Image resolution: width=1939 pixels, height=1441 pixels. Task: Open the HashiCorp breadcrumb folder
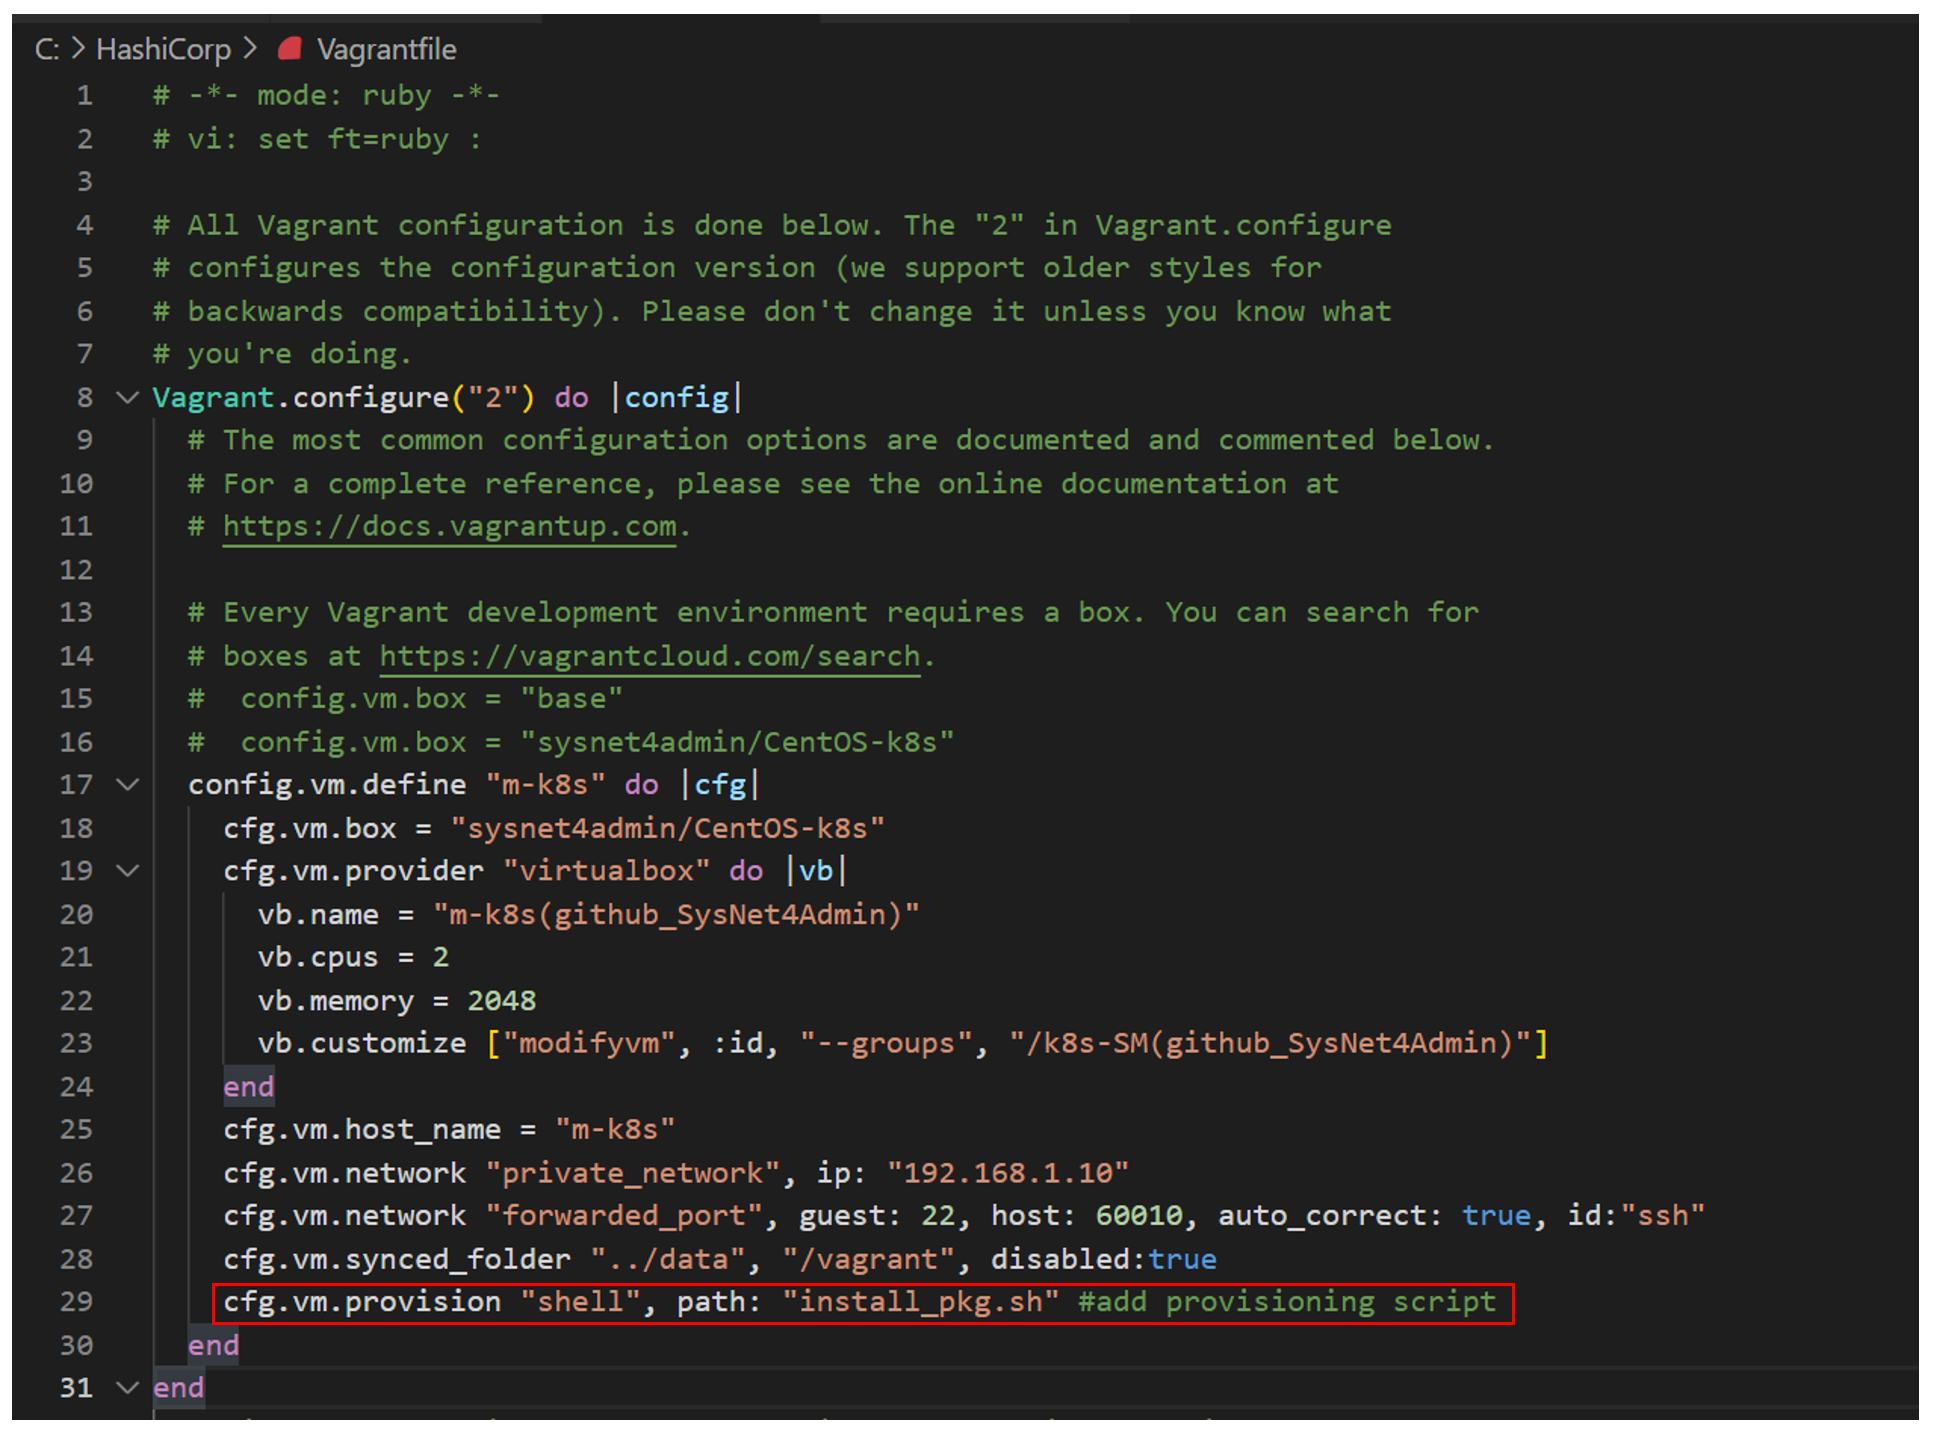tap(163, 48)
